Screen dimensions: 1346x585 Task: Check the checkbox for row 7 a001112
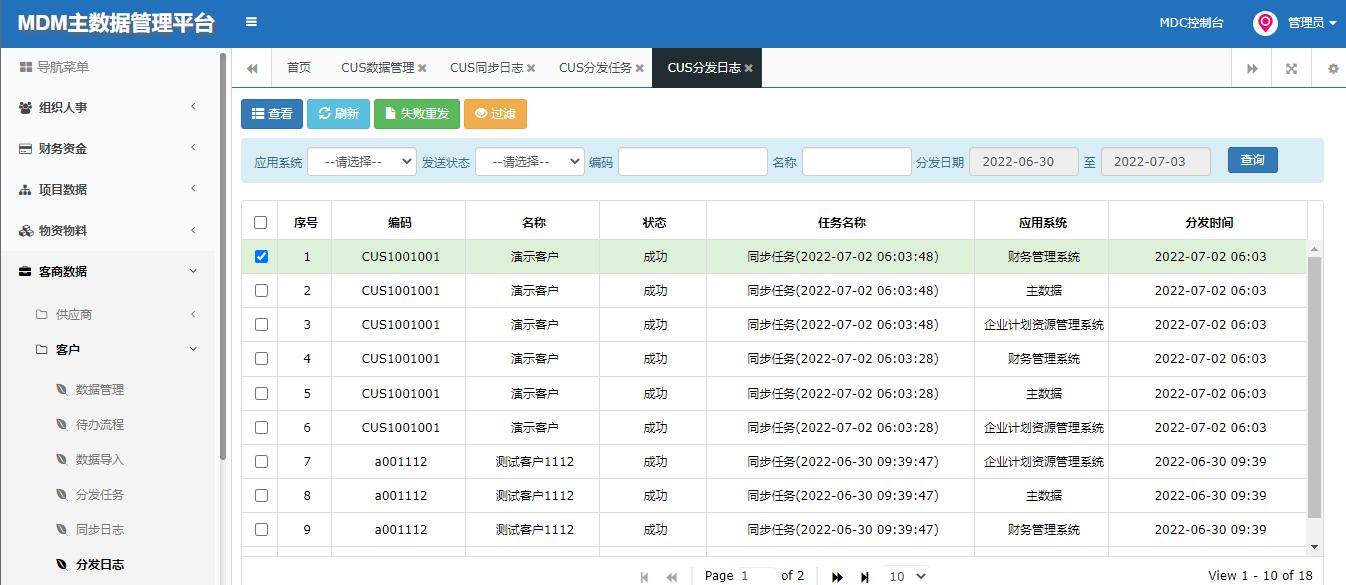pyautogui.click(x=261, y=461)
